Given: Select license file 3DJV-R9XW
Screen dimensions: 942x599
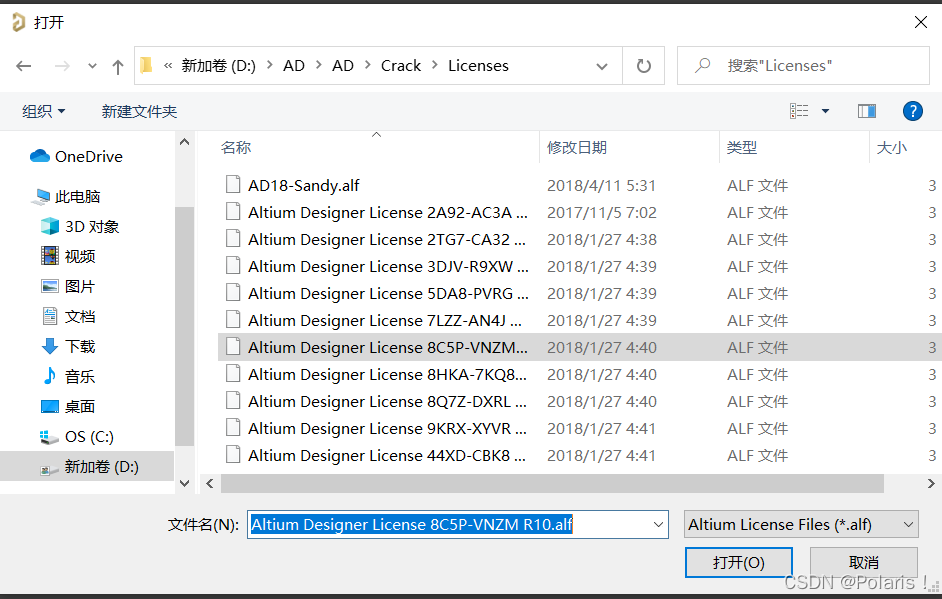Looking at the screenshot, I should (x=389, y=267).
